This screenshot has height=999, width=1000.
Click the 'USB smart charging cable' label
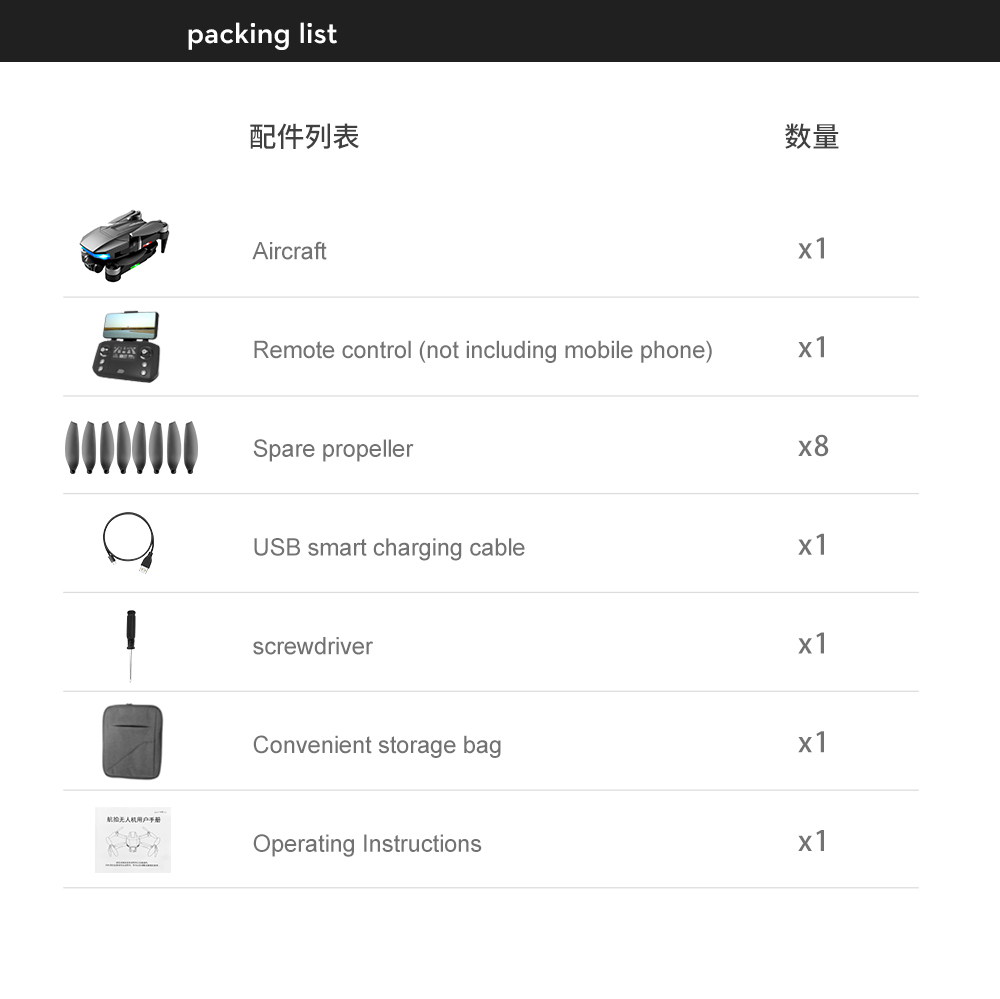(388, 547)
